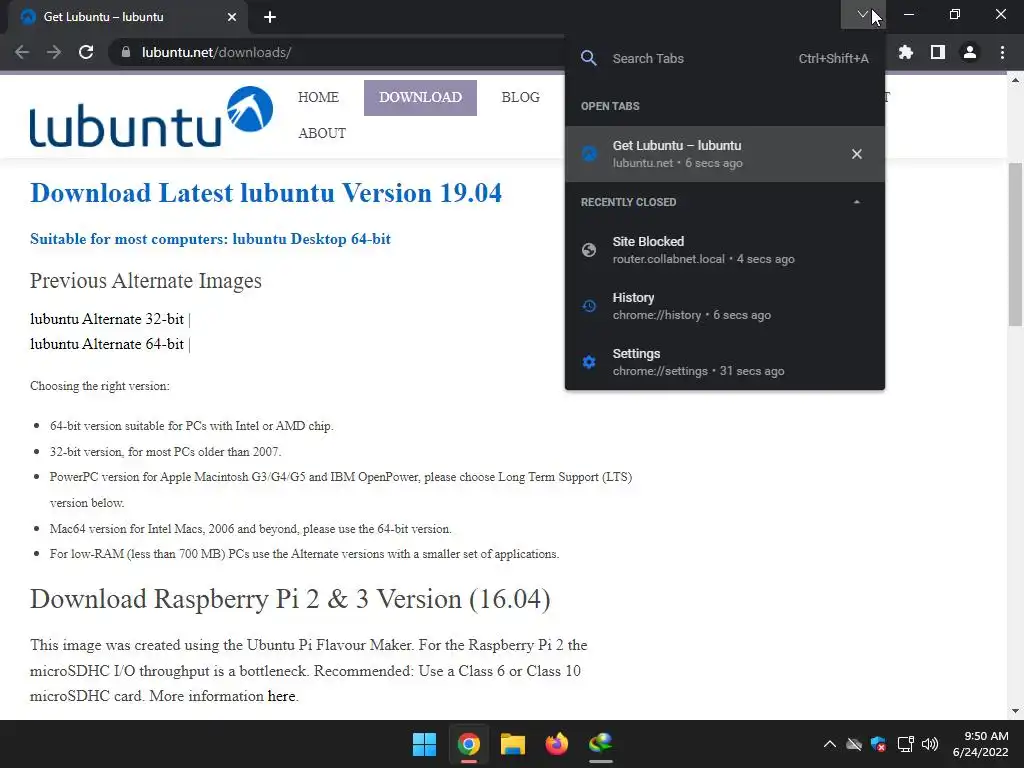The image size is (1024, 768).
Task: Click the Chrome back arrow button
Action: (22, 52)
